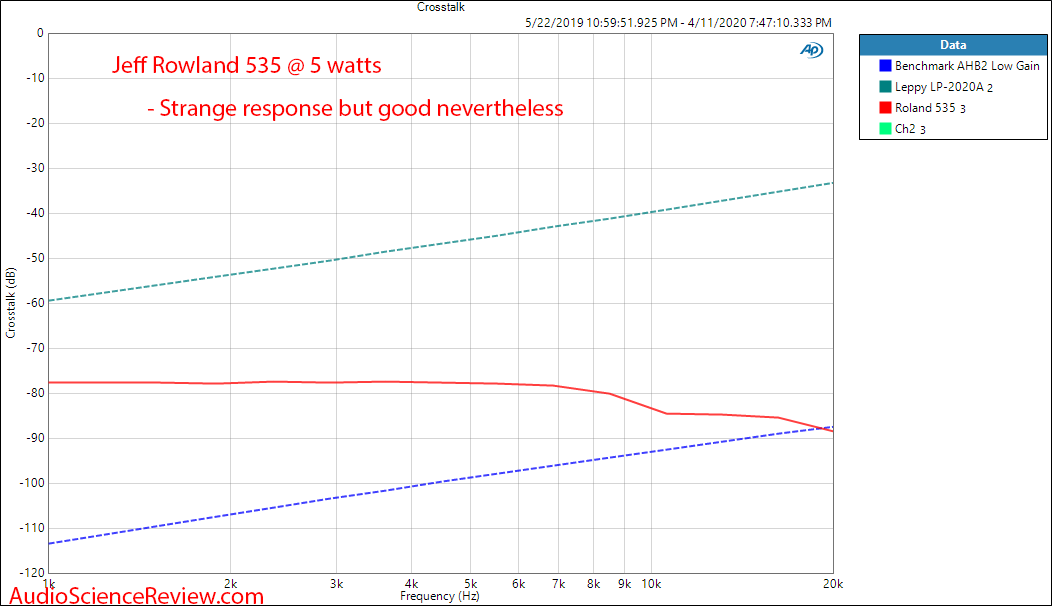Click the '-90' tick on the dB axis
Viewport: 1052px width, 606px height.
click(35, 438)
